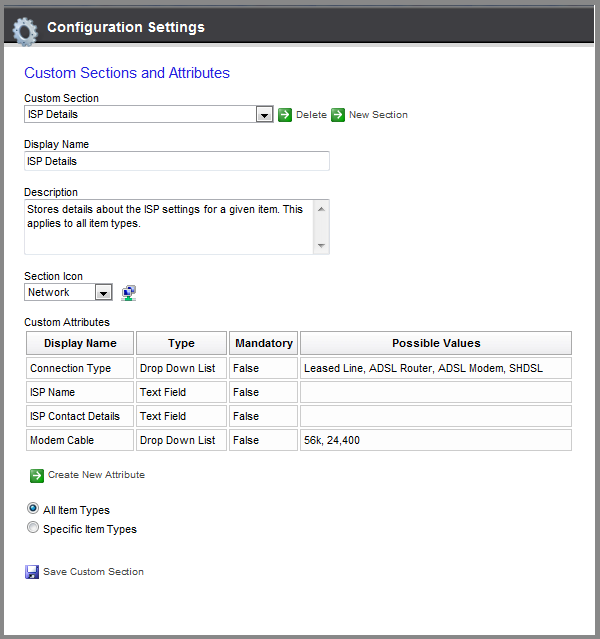Focus the Display Name text field

pos(177,161)
